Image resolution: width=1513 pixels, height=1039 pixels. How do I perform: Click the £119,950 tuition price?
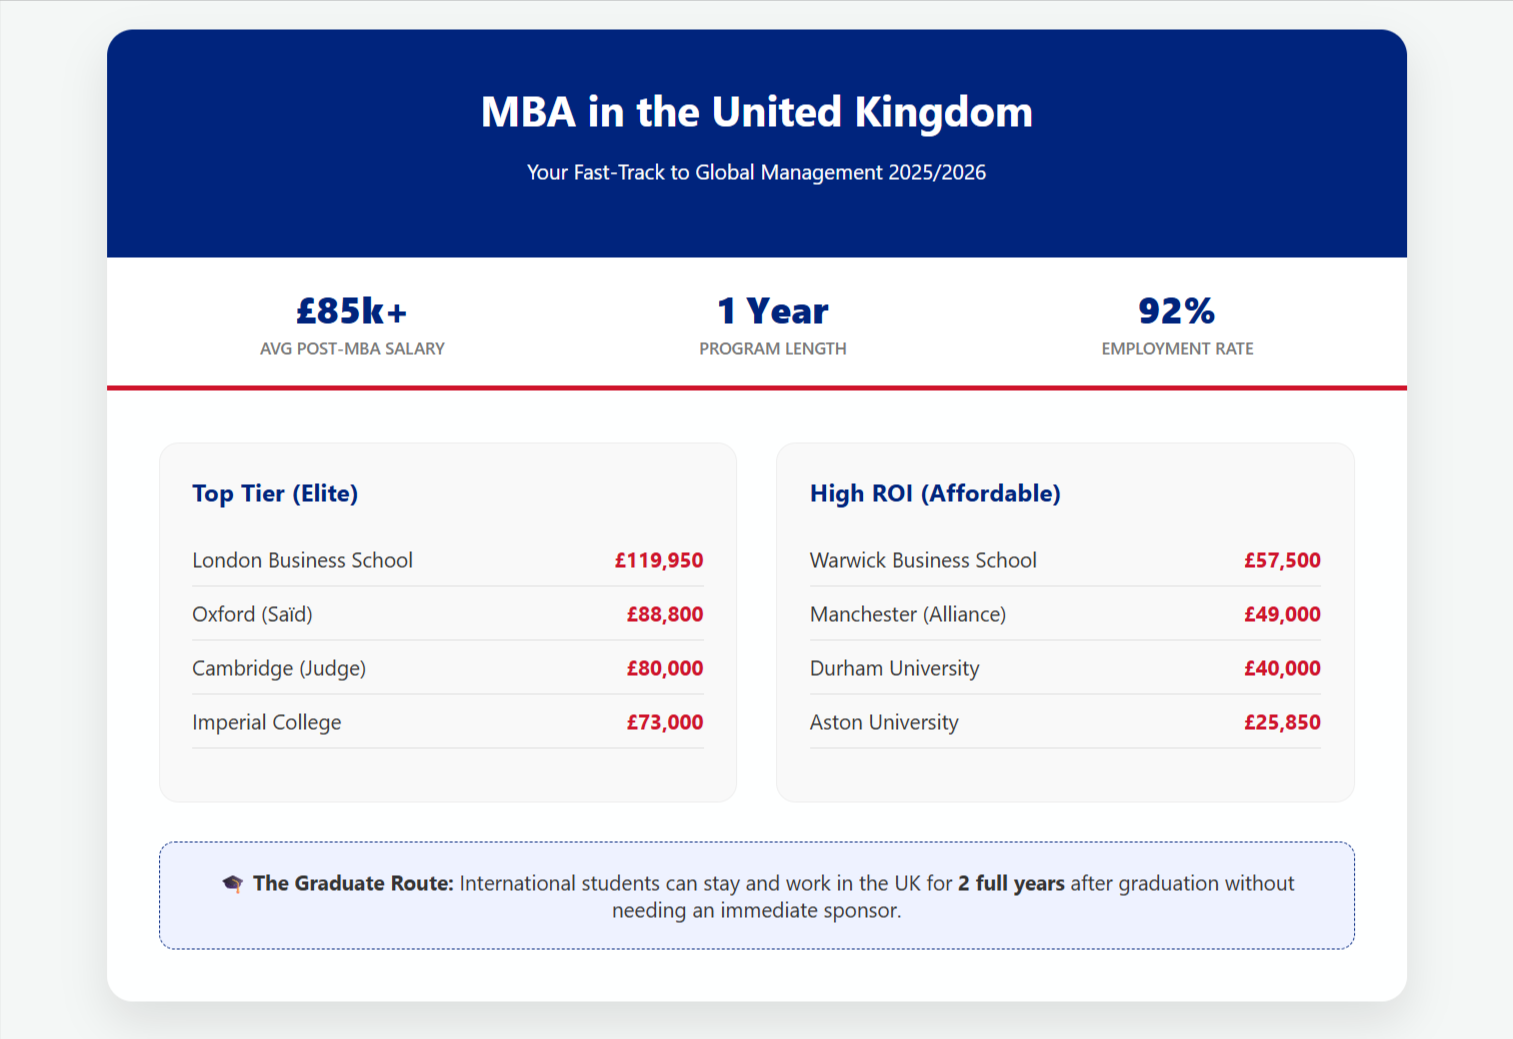[x=659, y=560]
